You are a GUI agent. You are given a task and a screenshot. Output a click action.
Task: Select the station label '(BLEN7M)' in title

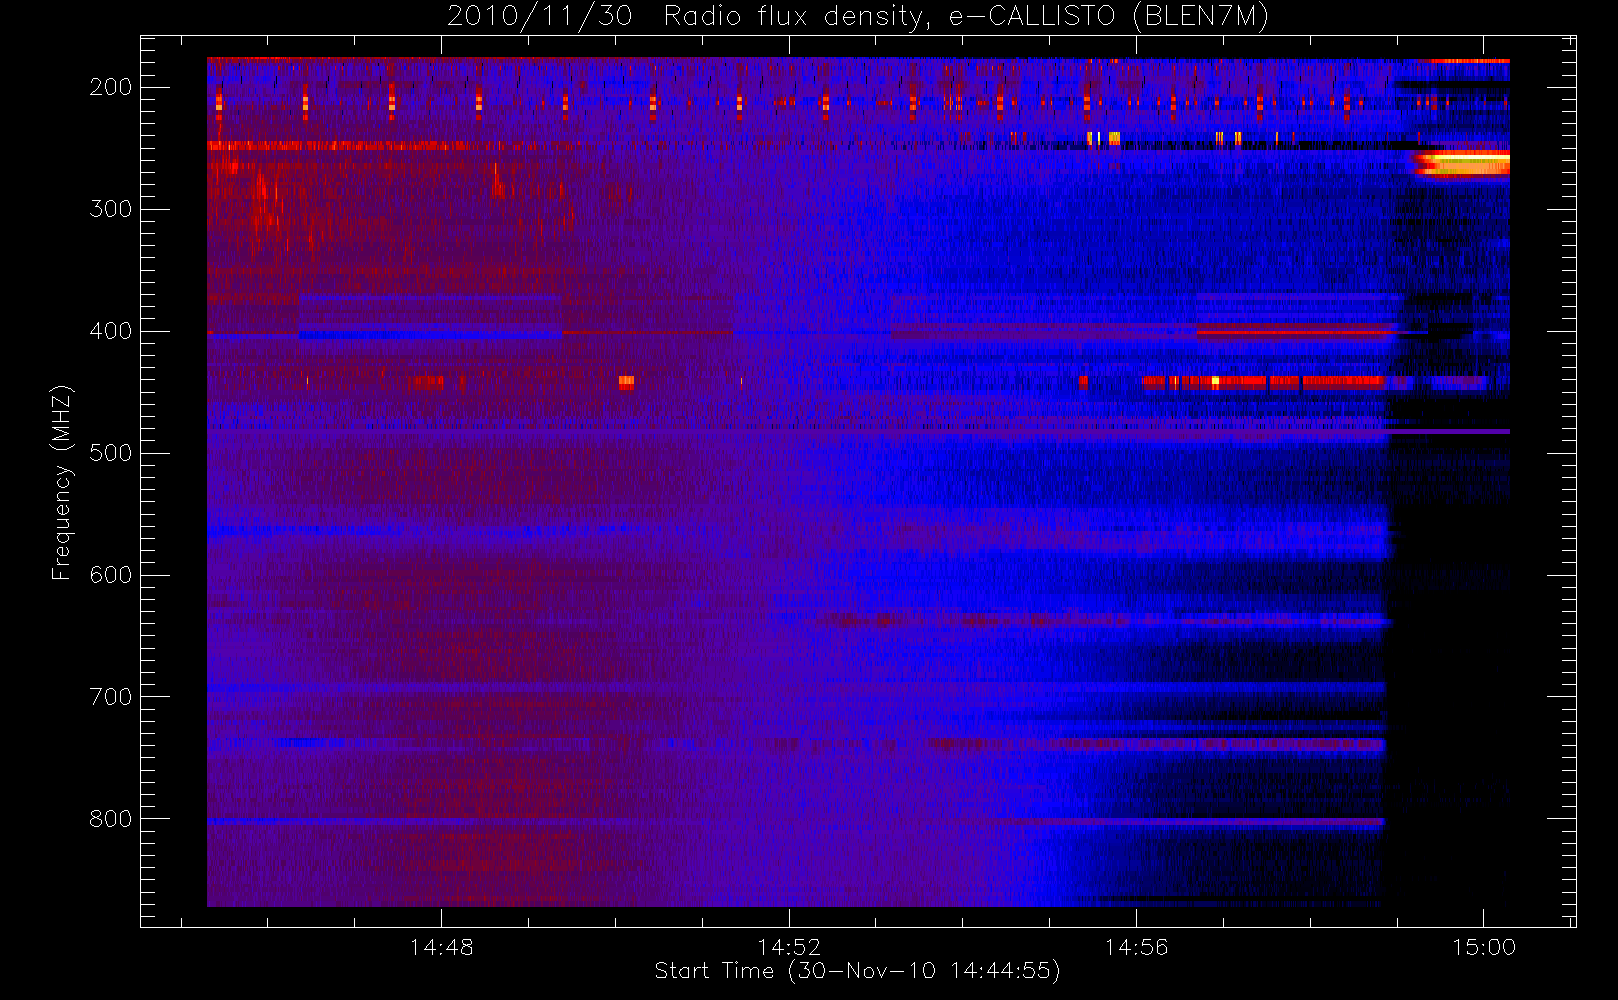pos(1201,16)
